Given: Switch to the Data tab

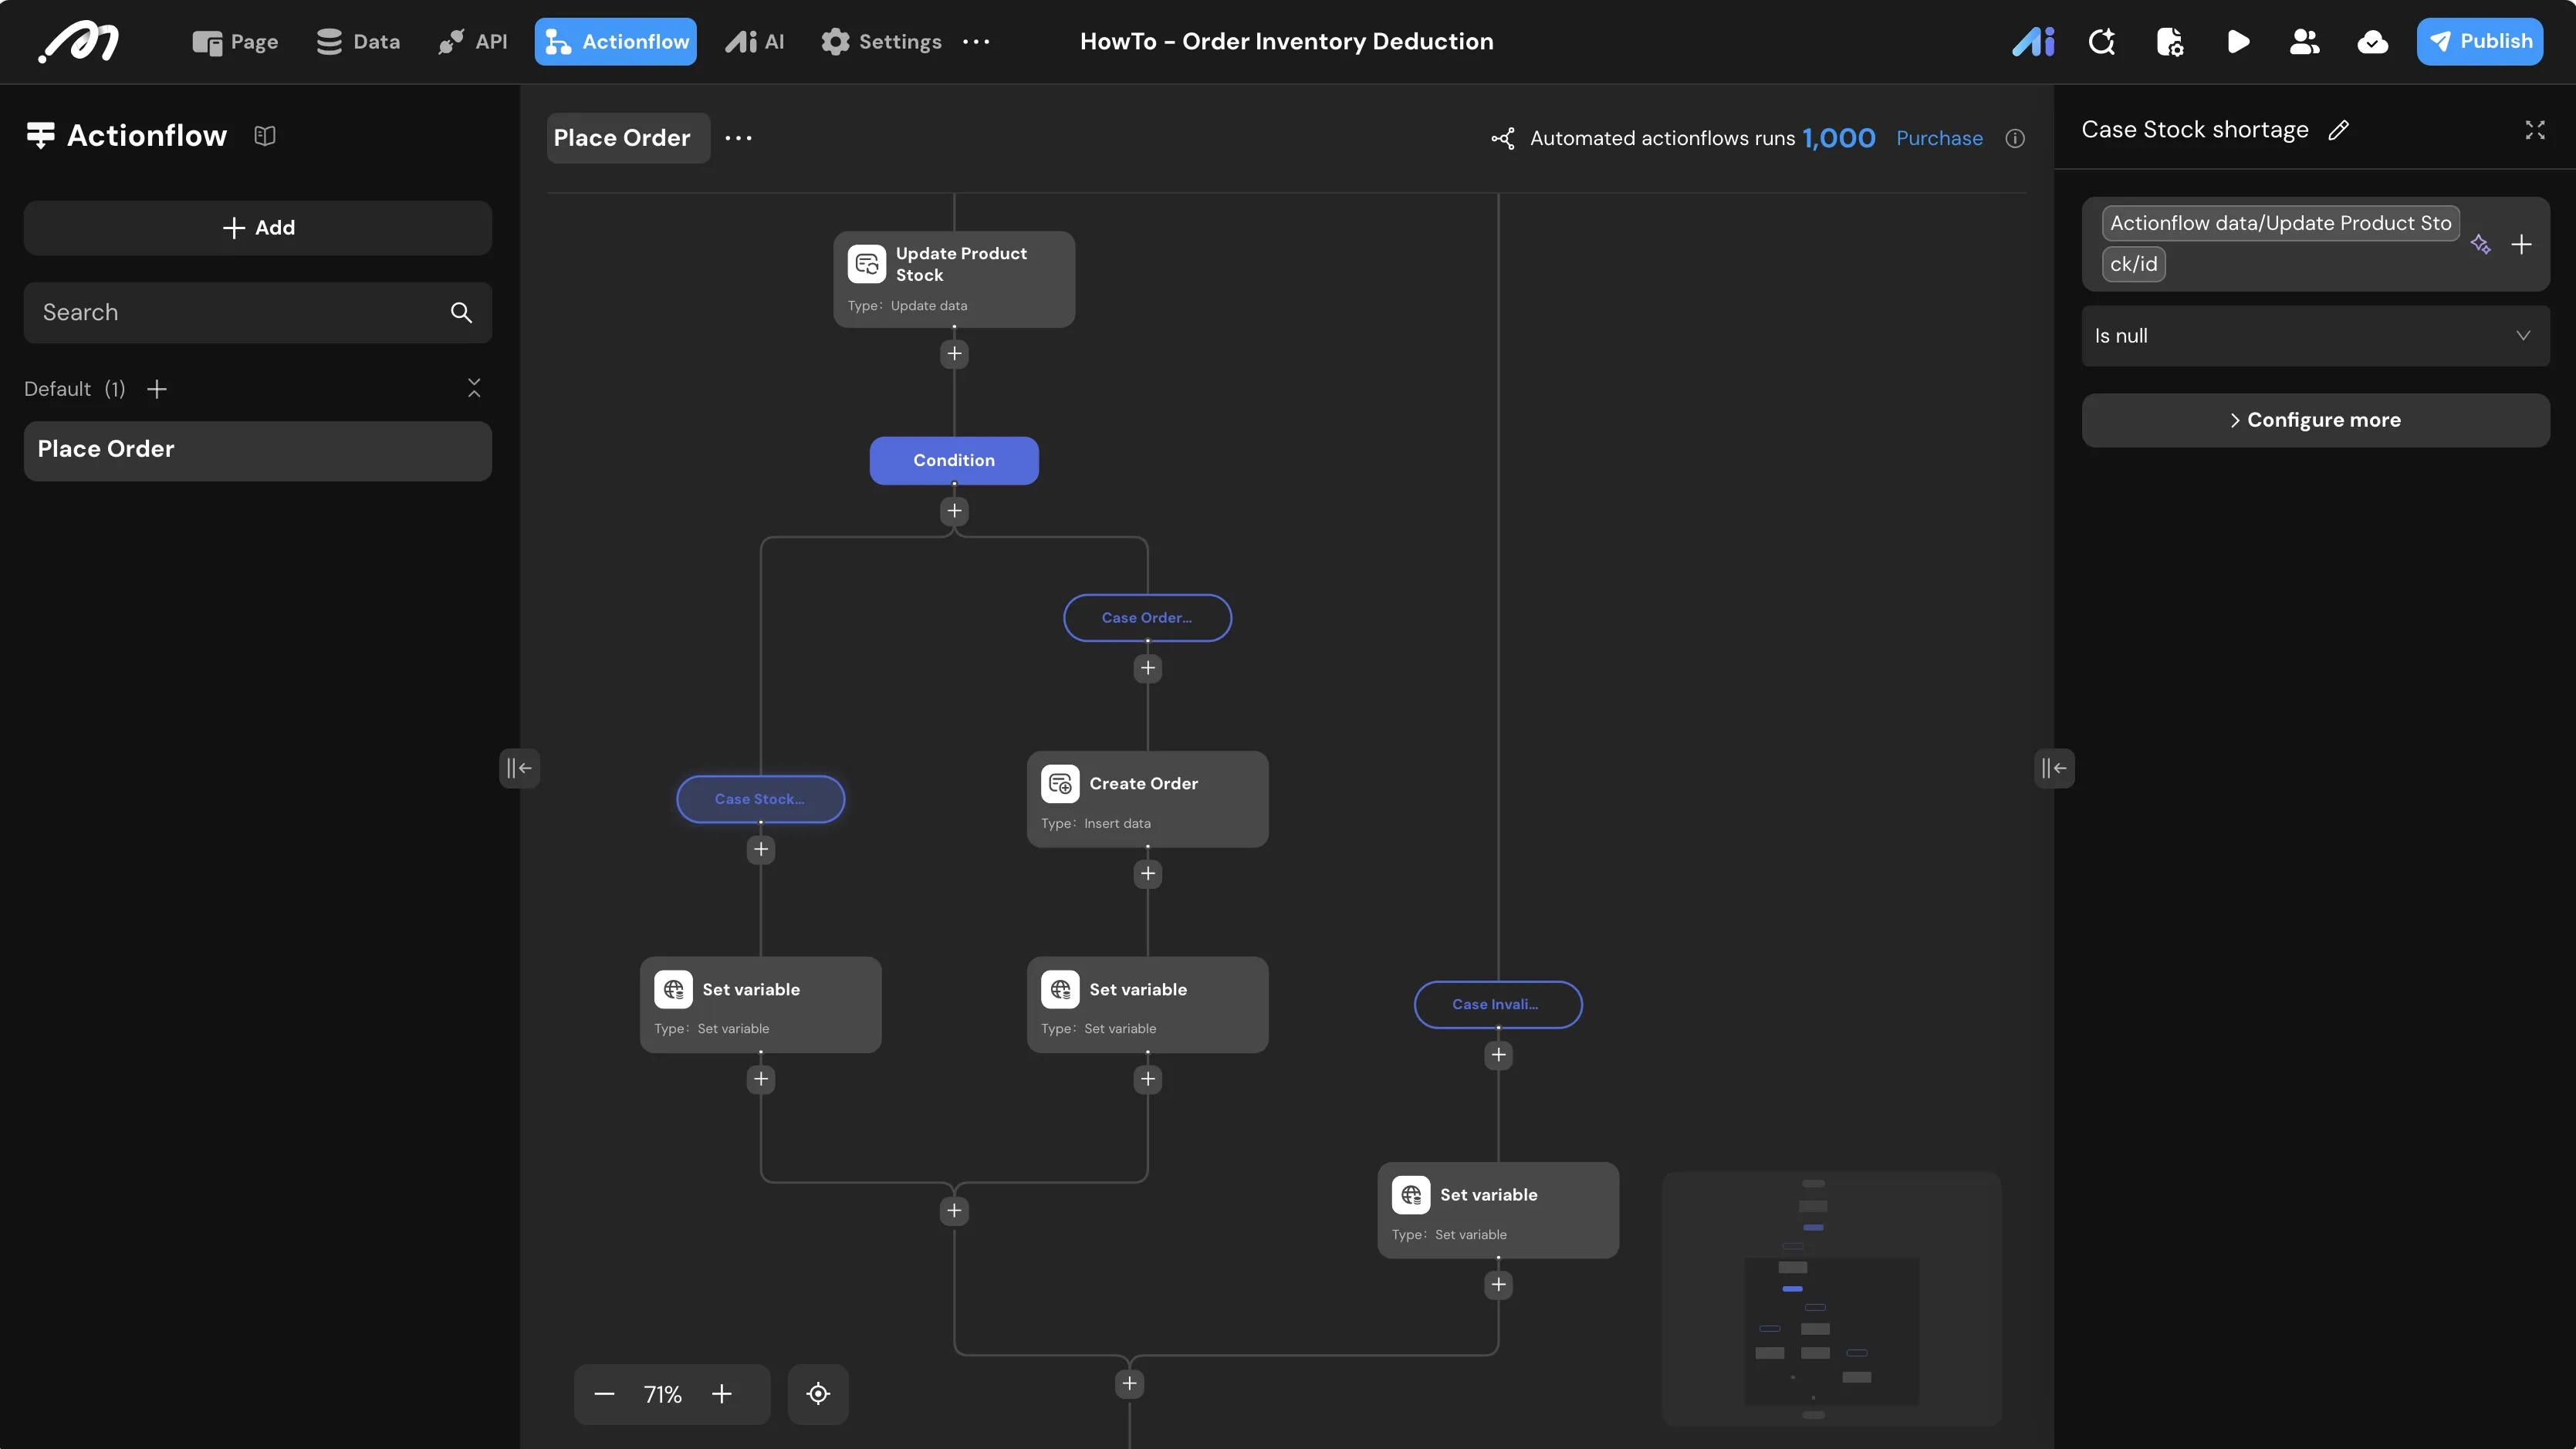Looking at the screenshot, I should pos(358,42).
